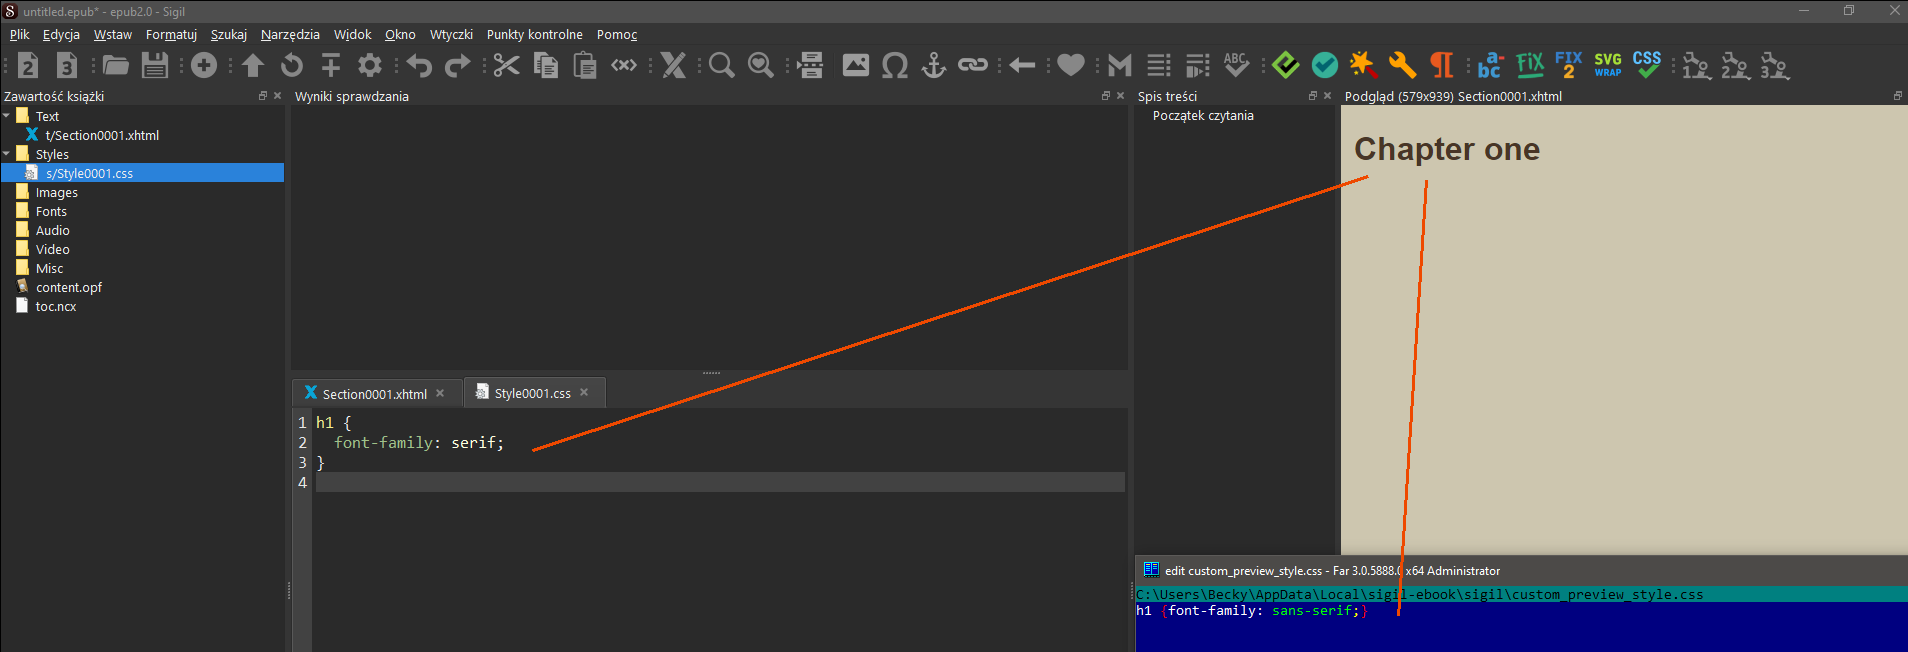The image size is (1908, 652).
Task: Click the table of contents lines icon
Action: (x=1159, y=66)
